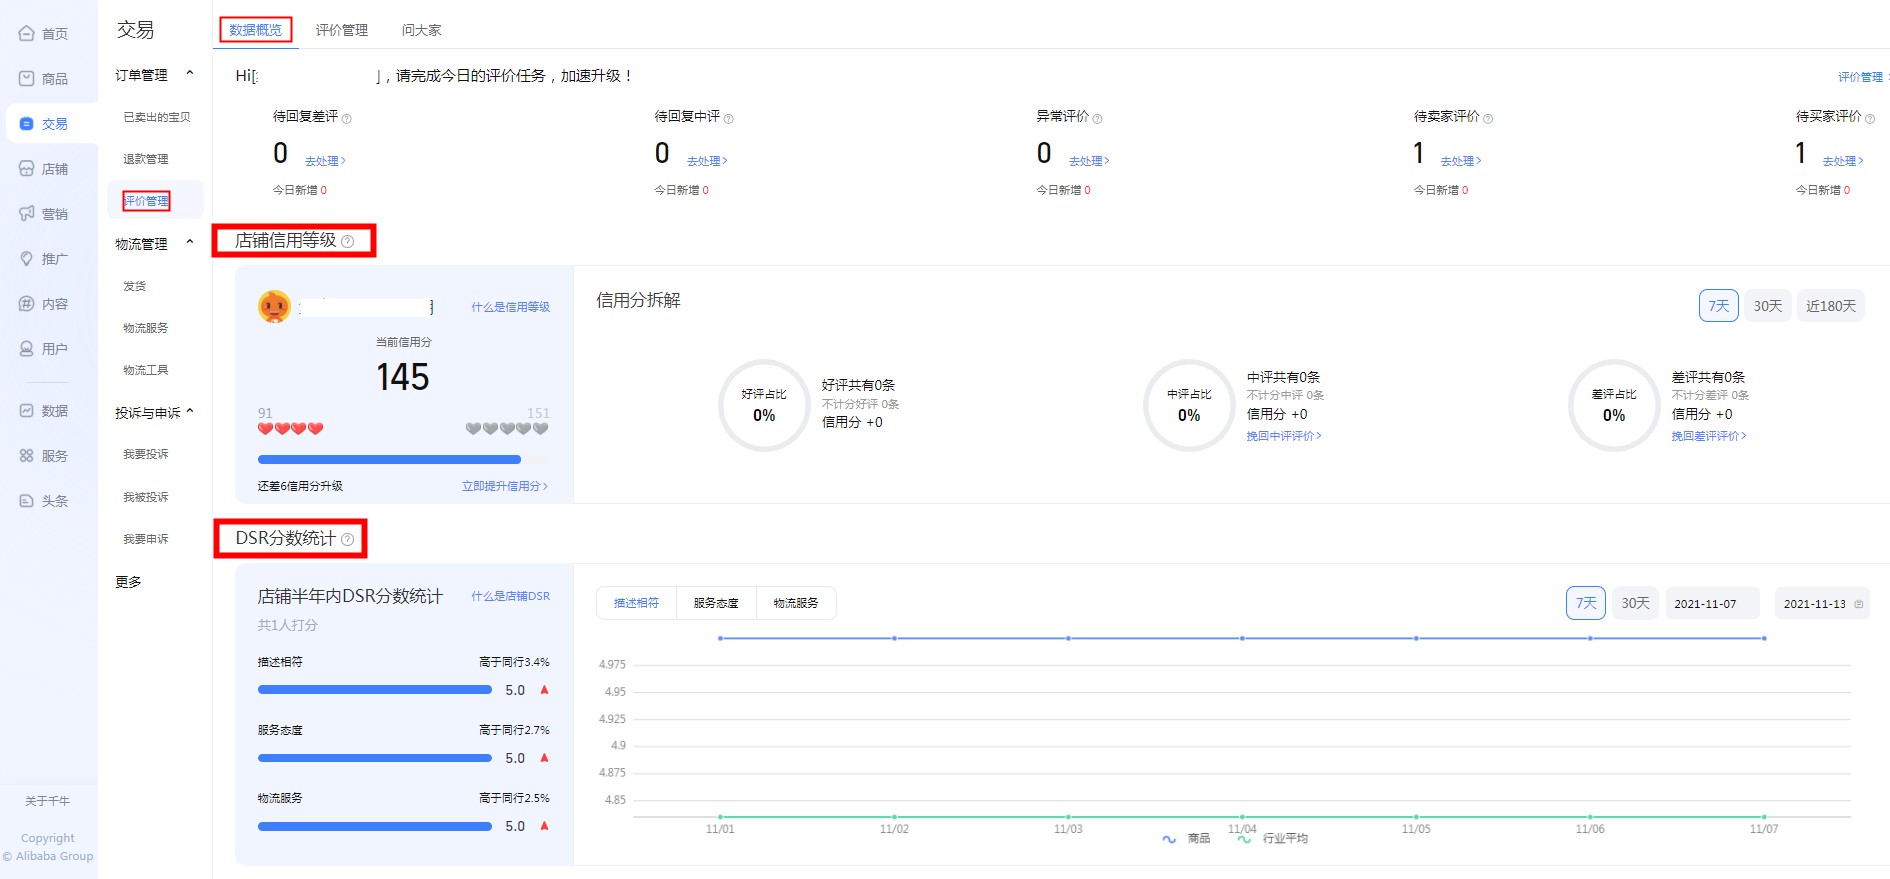Image resolution: width=1890 pixels, height=879 pixels.
Task: Select the 店铺 shop icon in sidebar
Action: [27, 169]
